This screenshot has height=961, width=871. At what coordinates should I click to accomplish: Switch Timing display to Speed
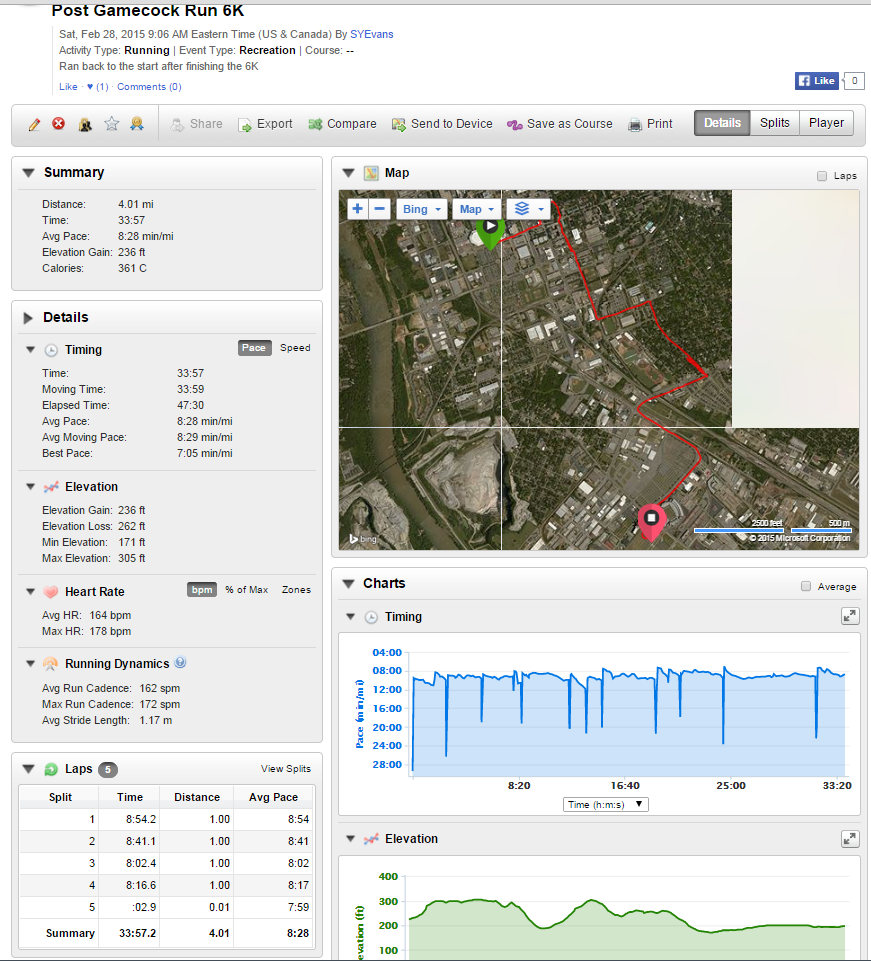[295, 348]
